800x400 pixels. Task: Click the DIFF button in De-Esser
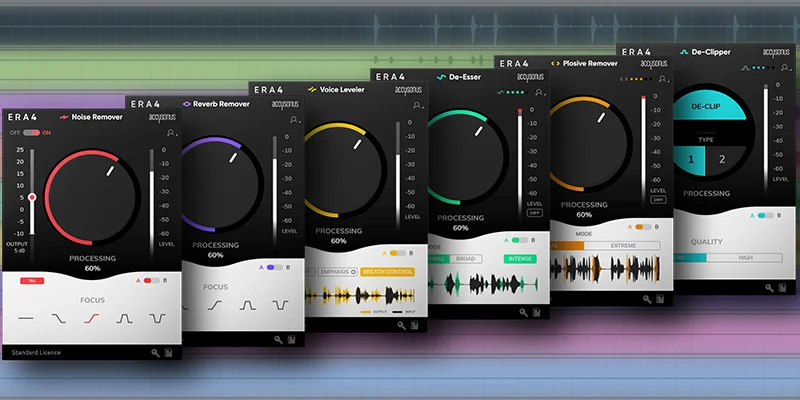[x=535, y=213]
